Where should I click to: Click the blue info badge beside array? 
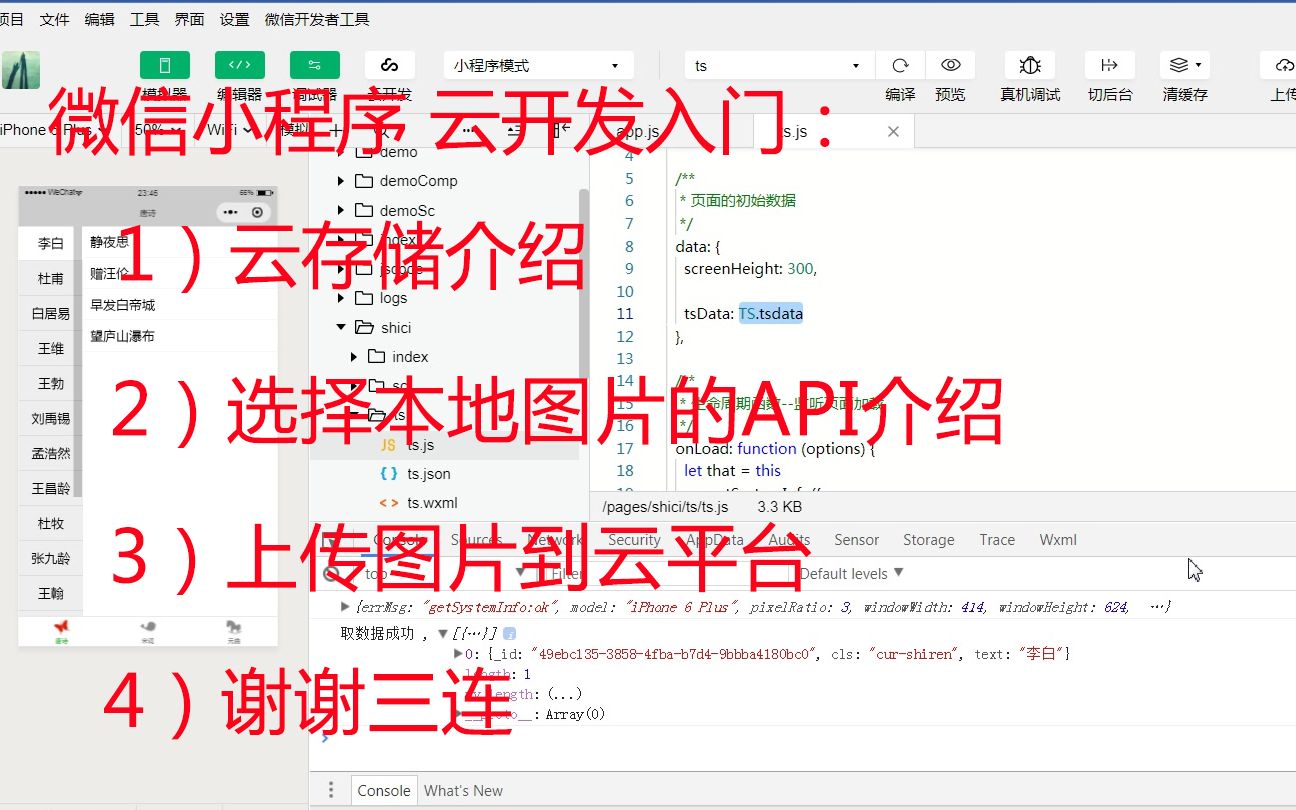tap(509, 633)
